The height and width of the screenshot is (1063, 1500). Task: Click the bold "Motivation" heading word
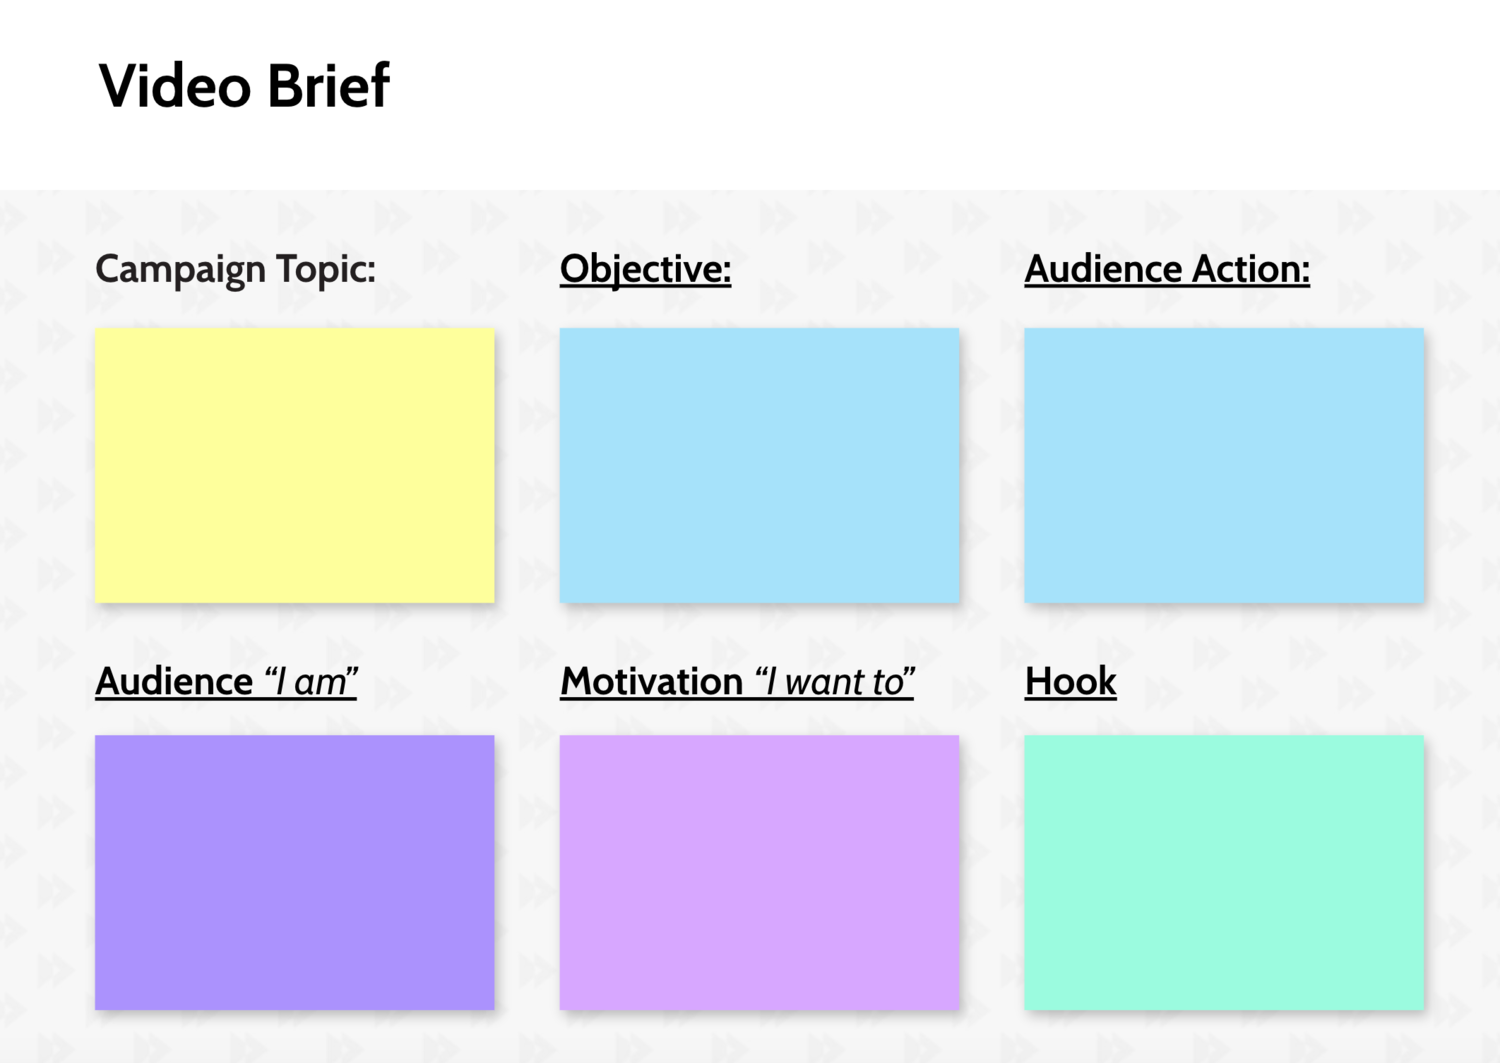651,682
